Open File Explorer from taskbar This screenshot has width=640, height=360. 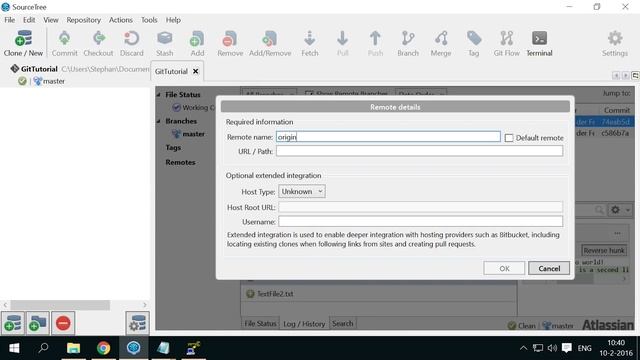(73, 348)
